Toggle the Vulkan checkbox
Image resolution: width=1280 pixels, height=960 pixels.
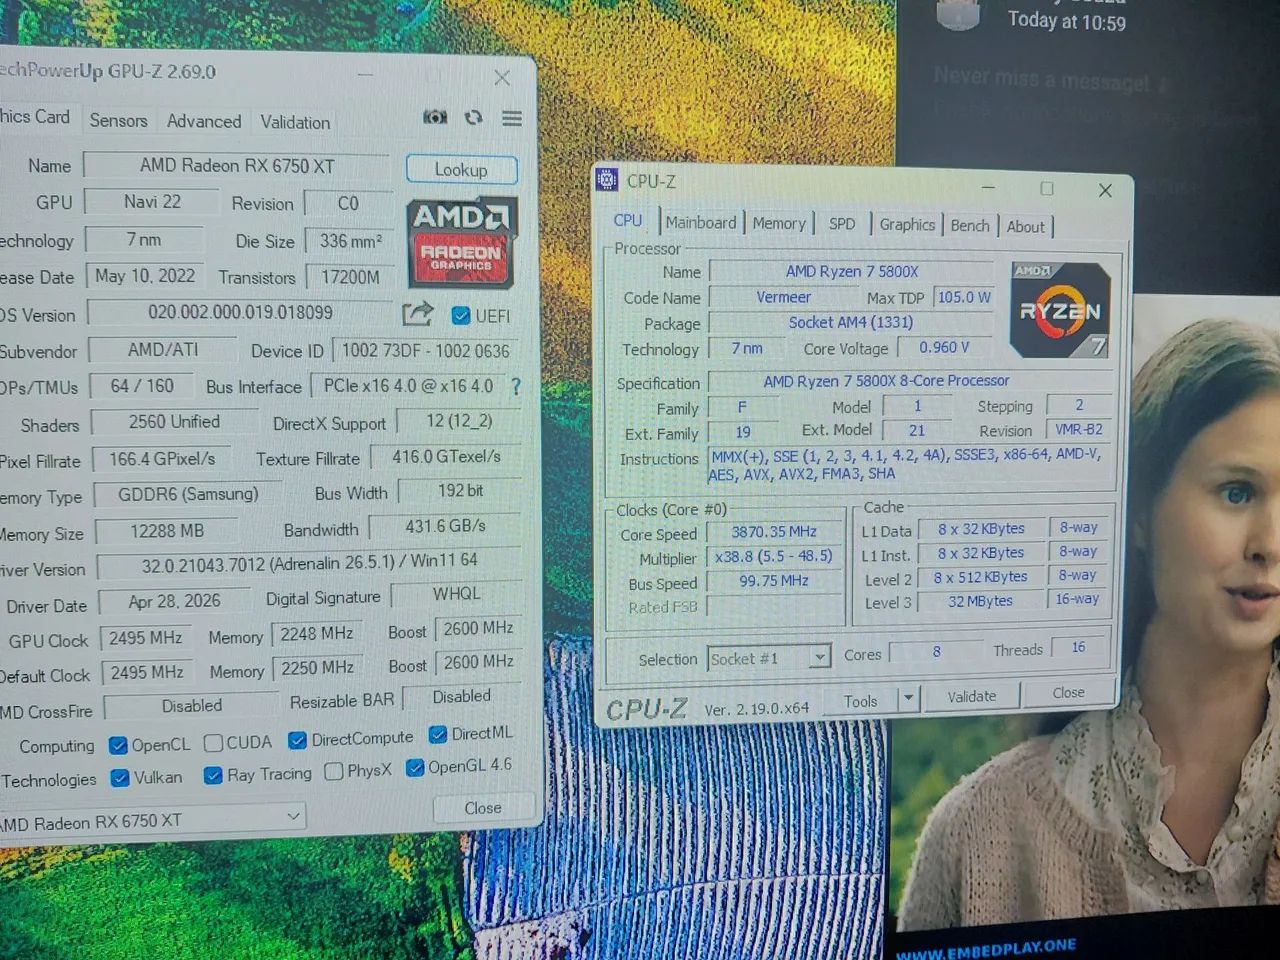coord(120,778)
